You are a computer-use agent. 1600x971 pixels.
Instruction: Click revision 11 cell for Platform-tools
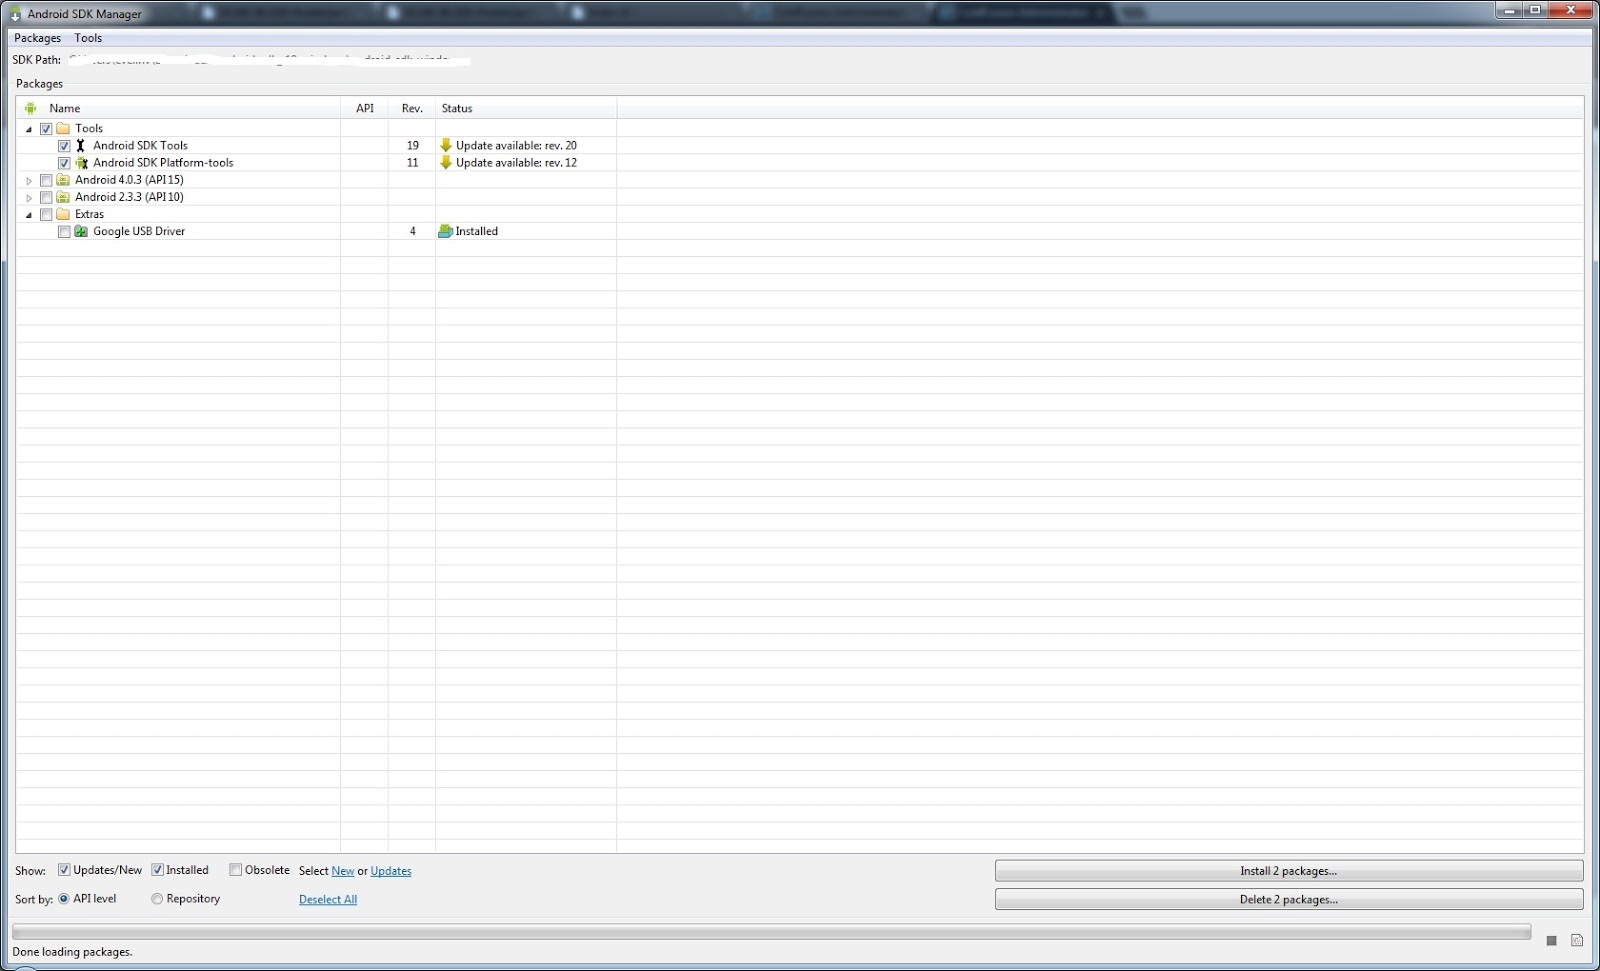tap(412, 162)
